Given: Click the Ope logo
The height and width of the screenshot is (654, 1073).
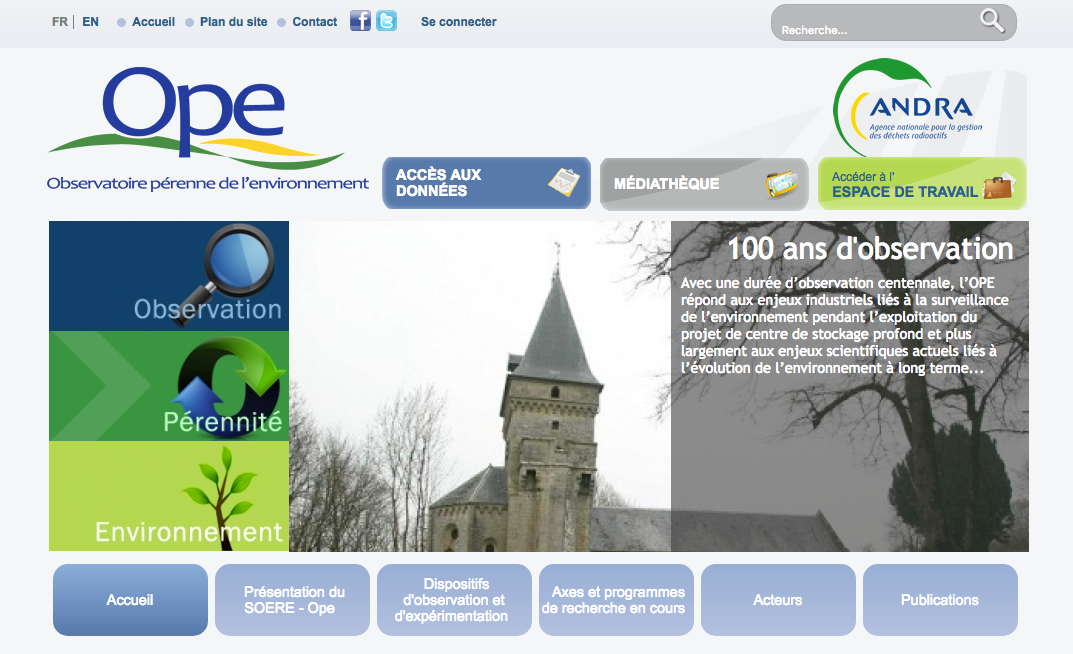Looking at the screenshot, I should click(x=196, y=118).
